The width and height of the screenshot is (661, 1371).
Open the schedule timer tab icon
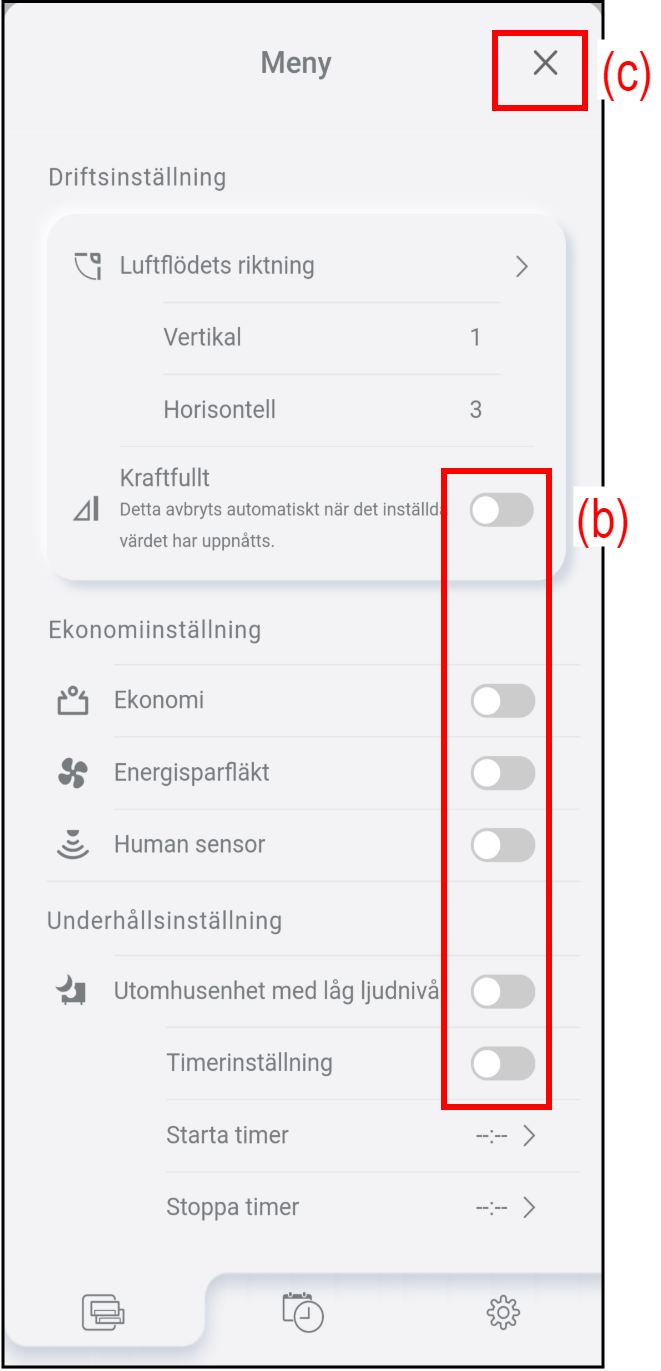(303, 1311)
